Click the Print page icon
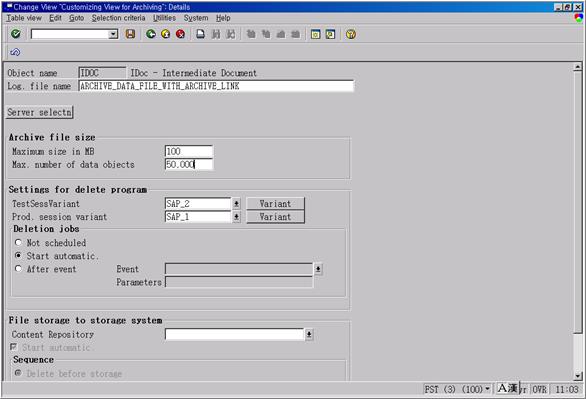Viewport: 586px width, 399px height. [x=201, y=34]
